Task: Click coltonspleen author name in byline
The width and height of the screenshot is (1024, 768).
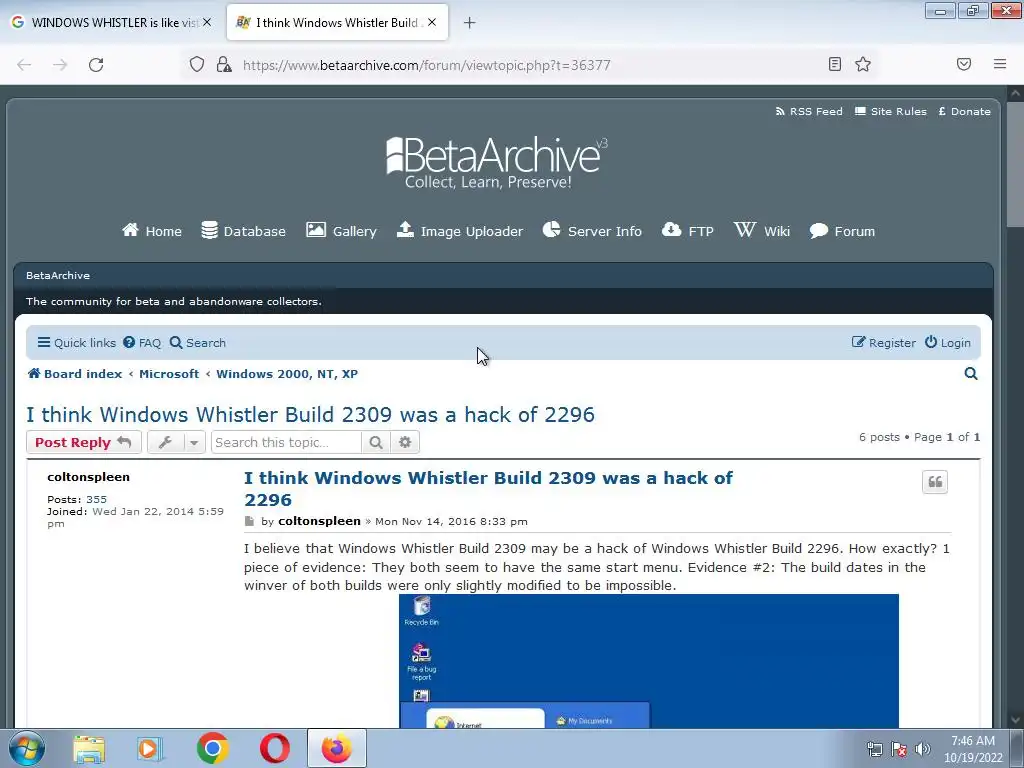Action: (x=319, y=521)
